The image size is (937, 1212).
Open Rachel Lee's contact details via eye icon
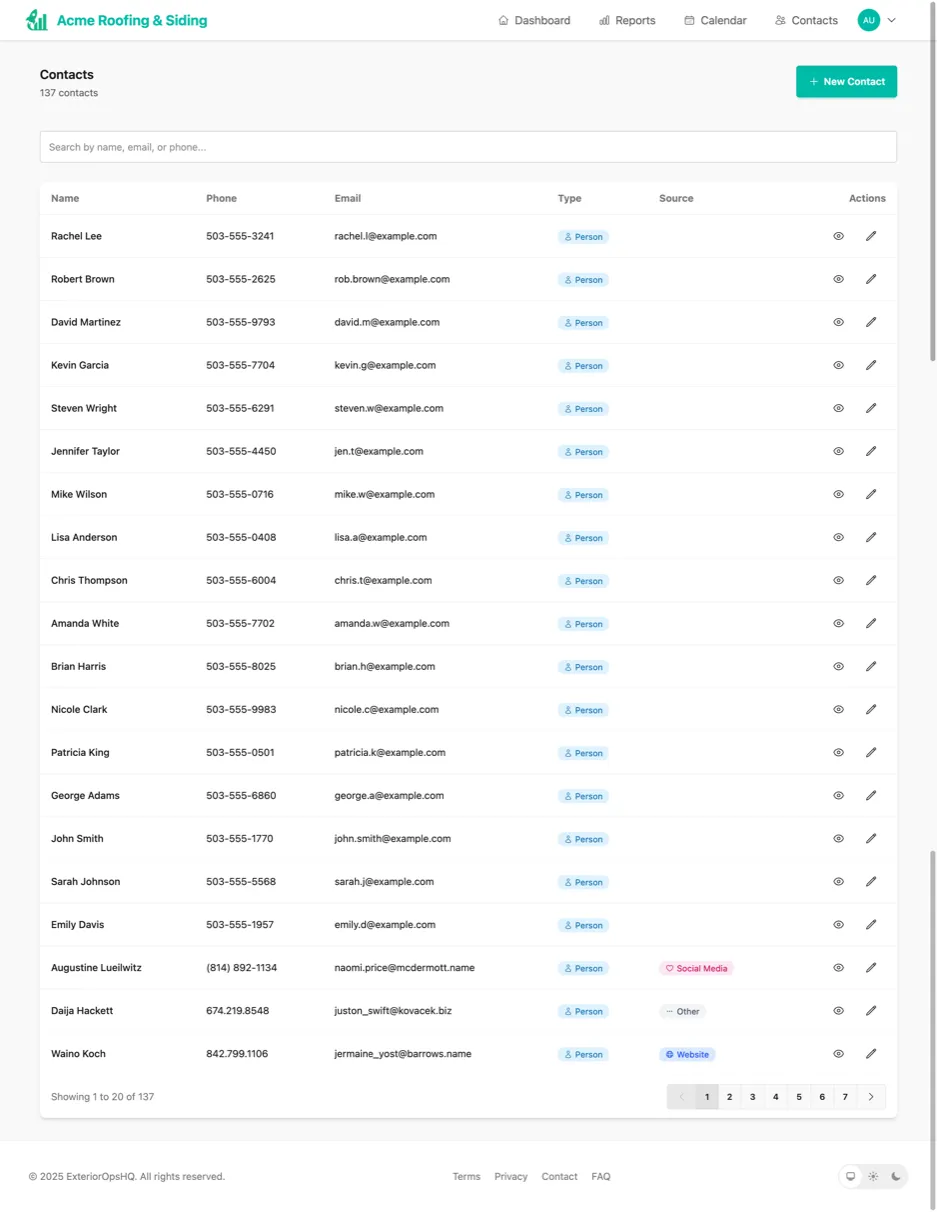pyautogui.click(x=838, y=236)
